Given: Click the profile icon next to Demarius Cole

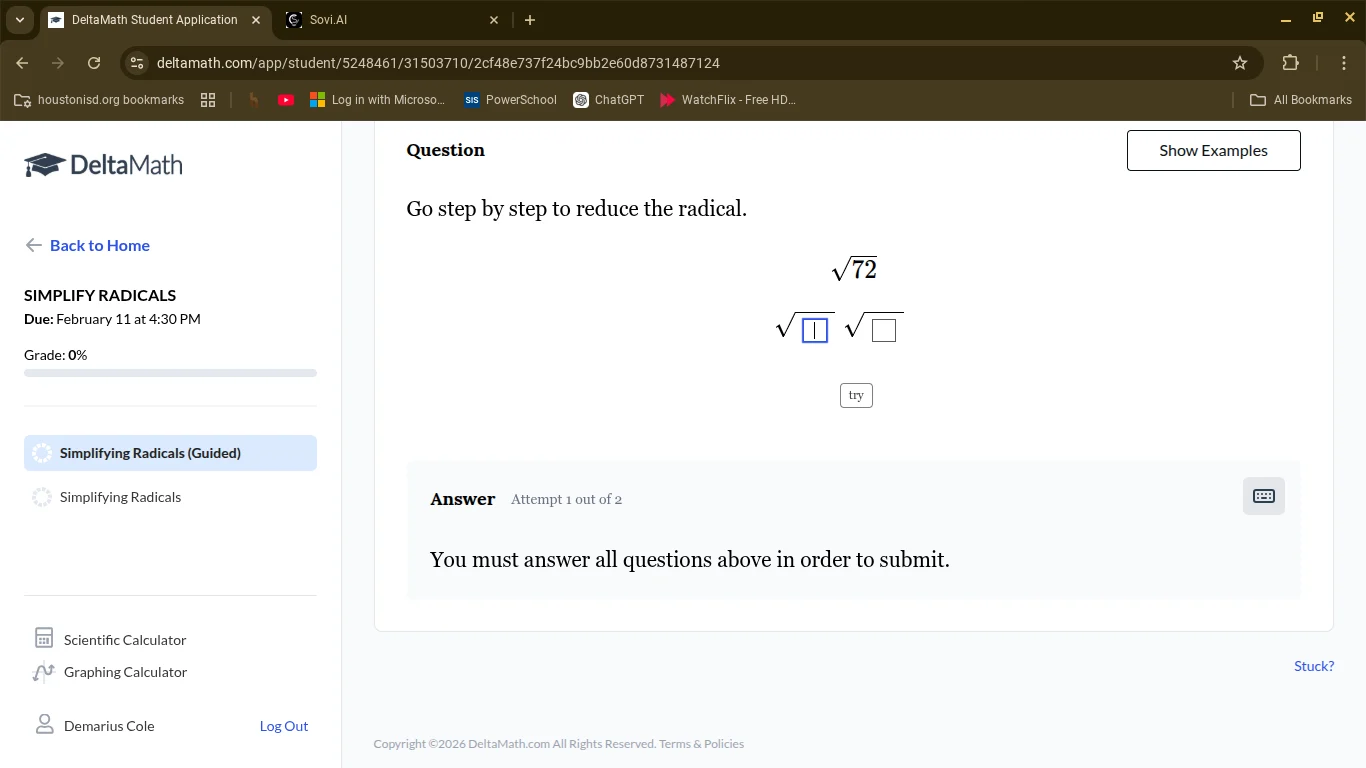Looking at the screenshot, I should 43,725.
